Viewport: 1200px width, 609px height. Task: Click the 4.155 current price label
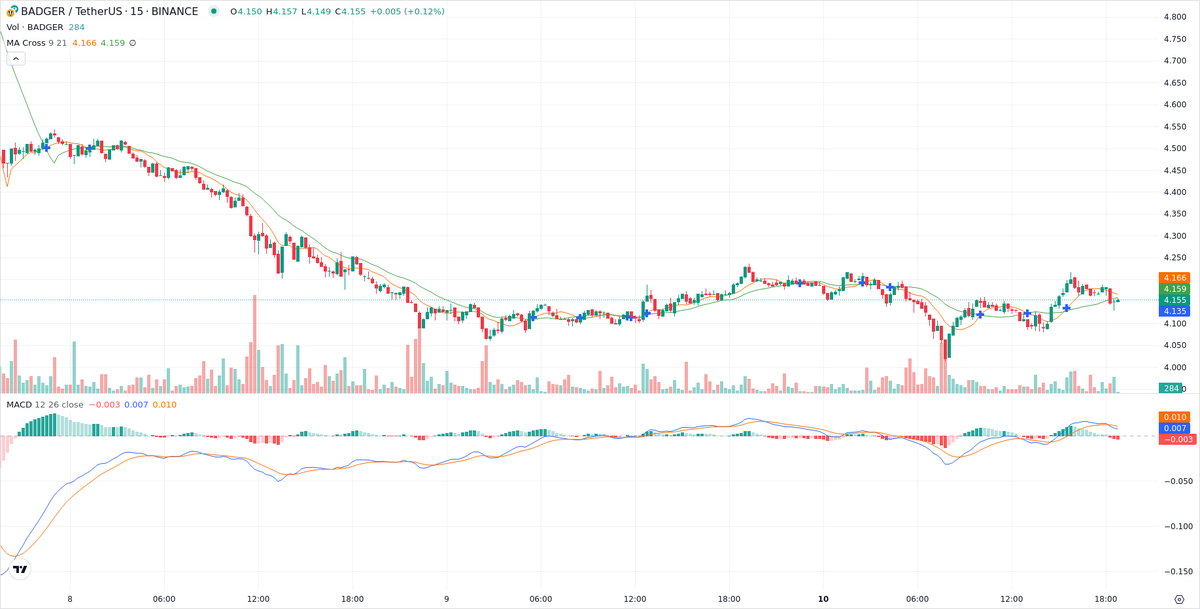(1174, 300)
